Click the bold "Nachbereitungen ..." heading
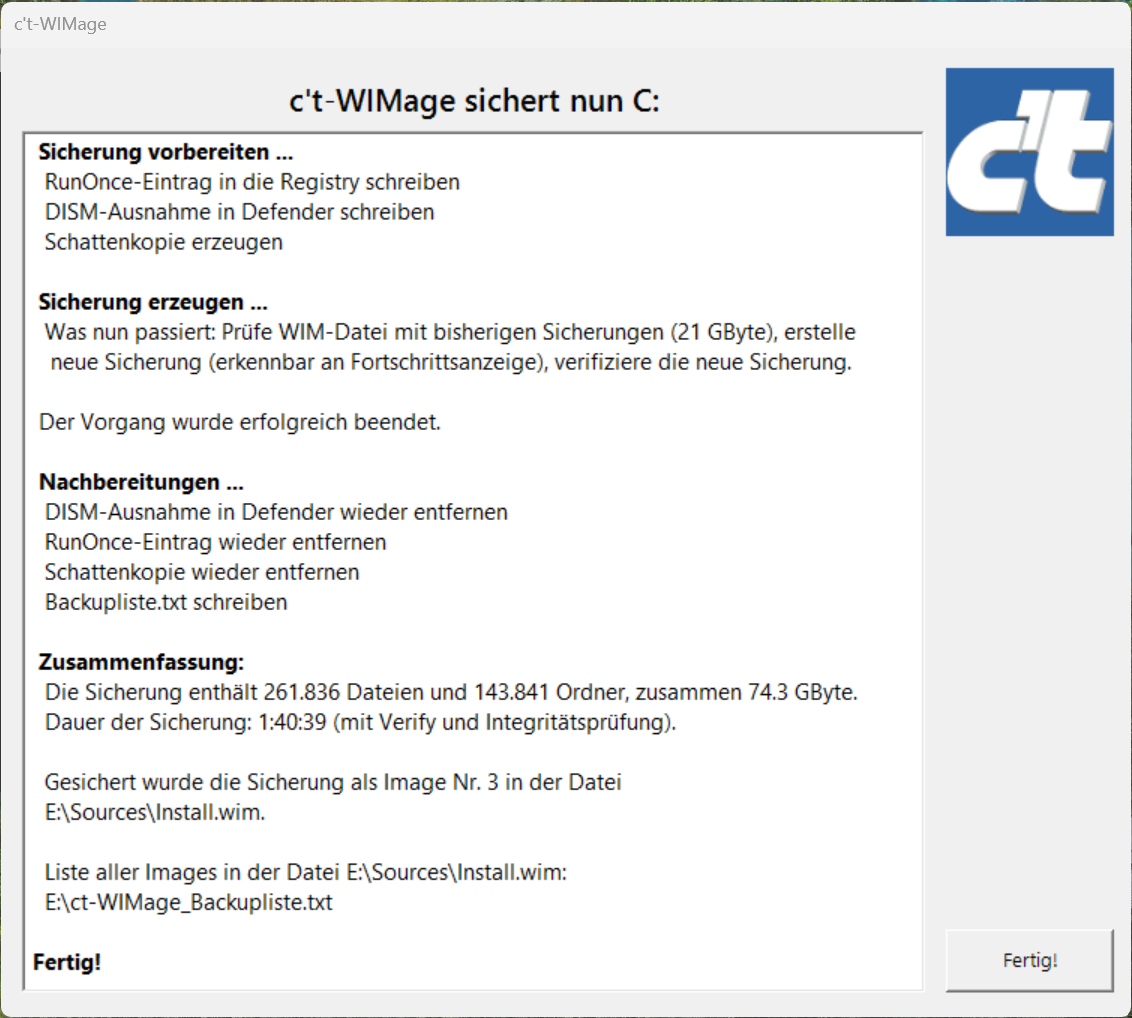Screen dimensions: 1132x1018 tap(141, 482)
